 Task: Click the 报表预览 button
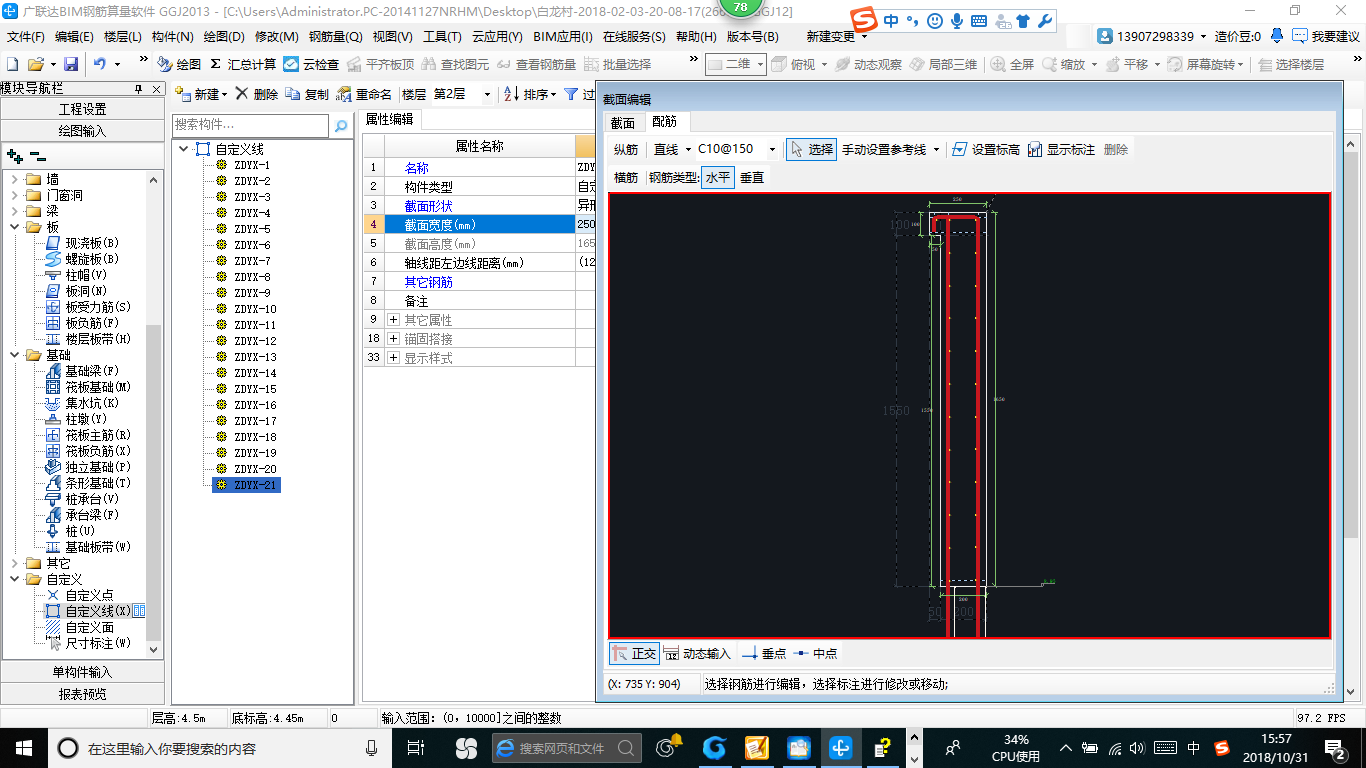(82, 694)
